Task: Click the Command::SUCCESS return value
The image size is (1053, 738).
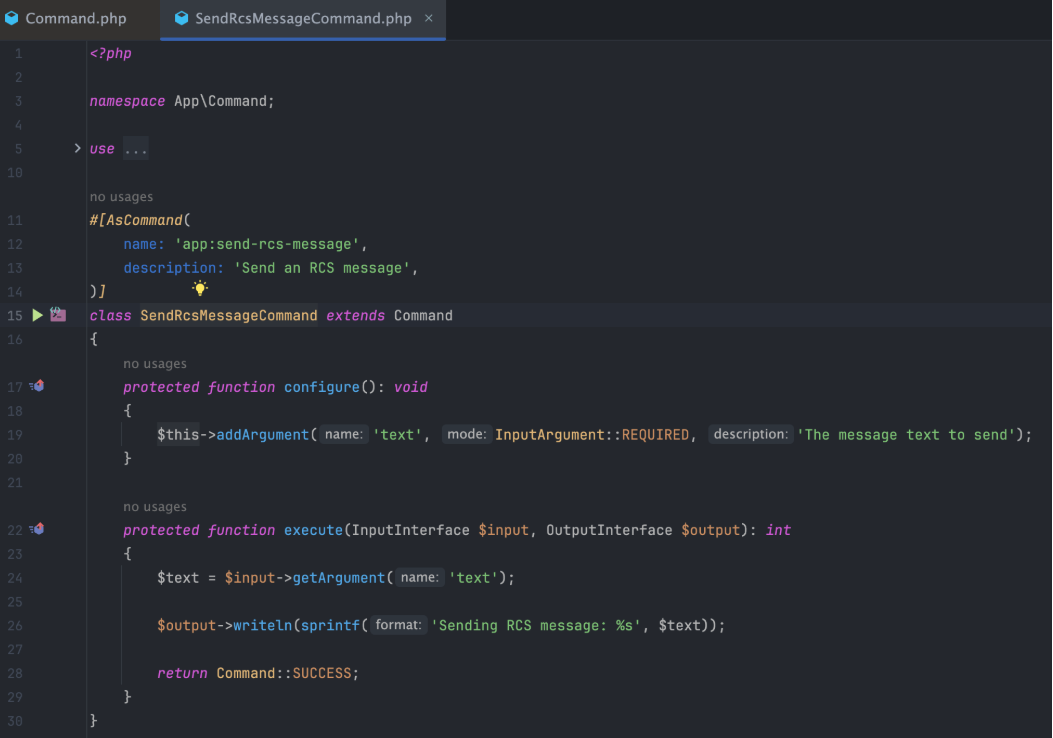Action: (x=283, y=674)
